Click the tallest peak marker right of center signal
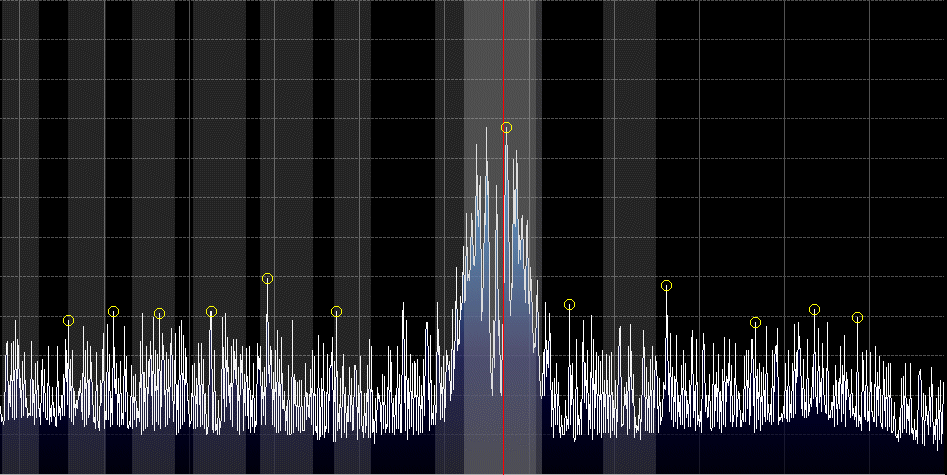Screen dimensions: 947x475 click(x=666, y=286)
